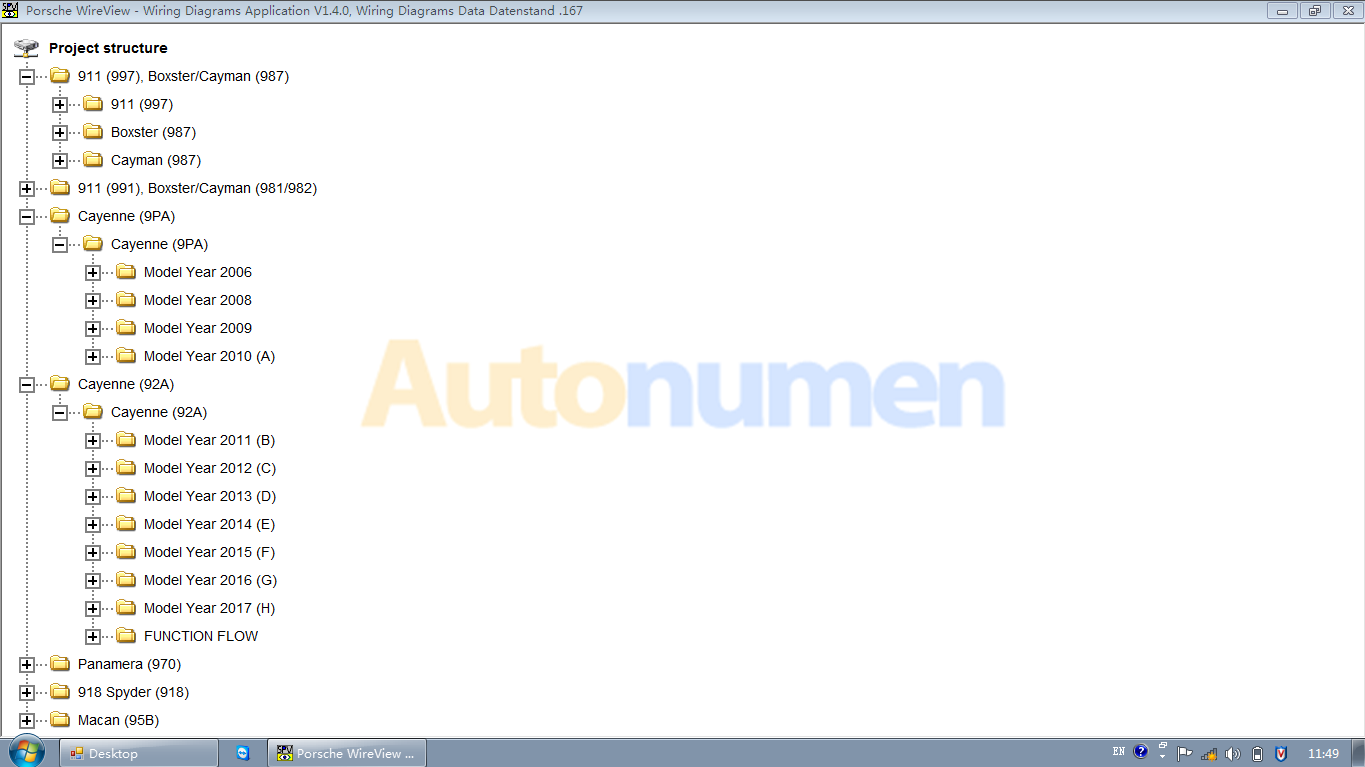
Task: Open the network signal tray icon
Action: point(1209,754)
